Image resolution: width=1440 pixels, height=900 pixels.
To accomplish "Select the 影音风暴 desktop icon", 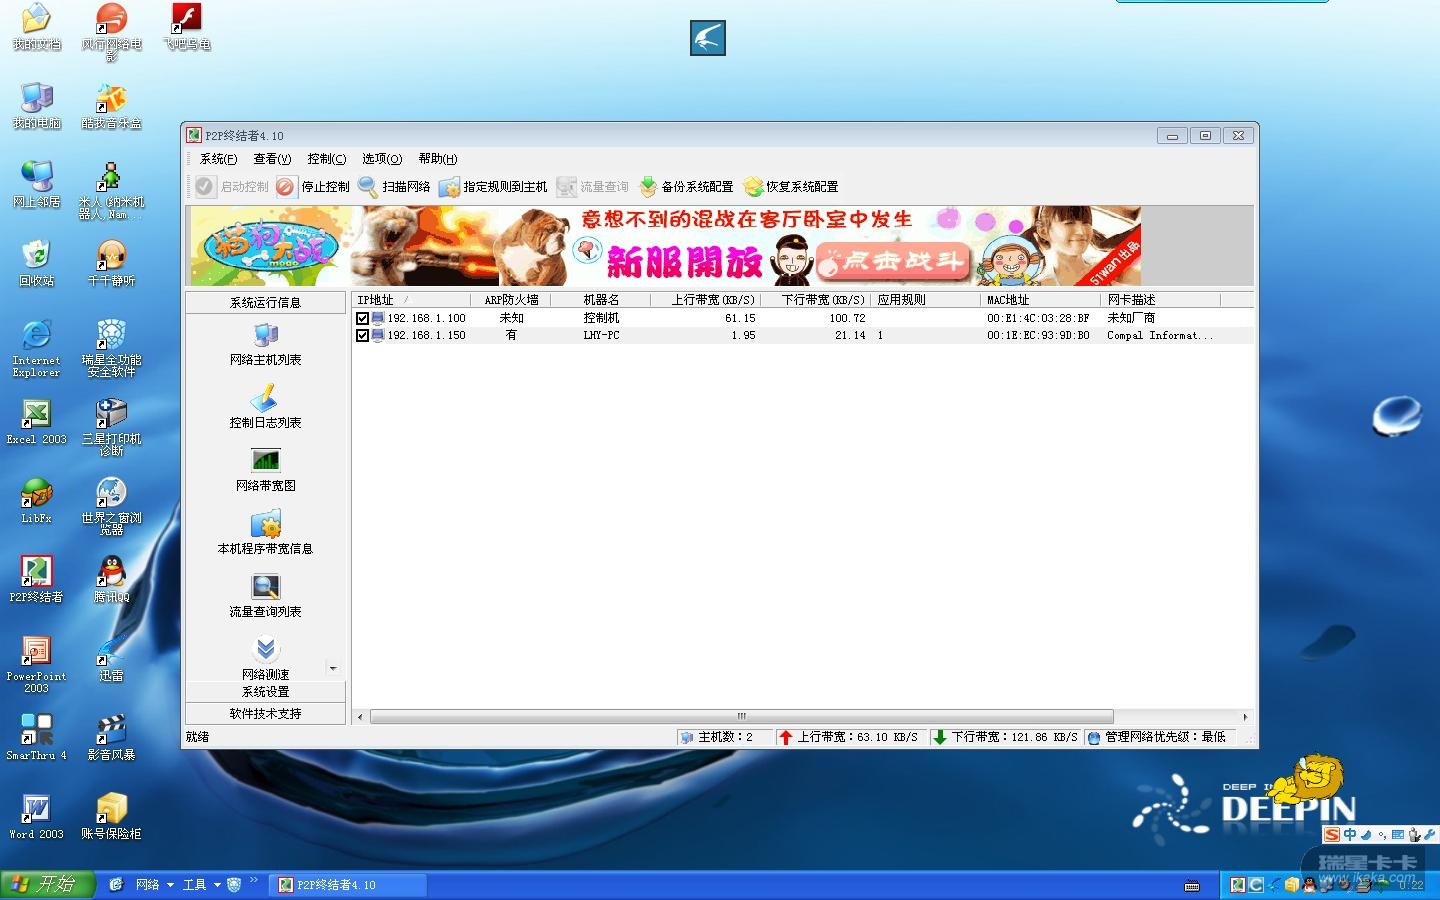I will point(111,736).
